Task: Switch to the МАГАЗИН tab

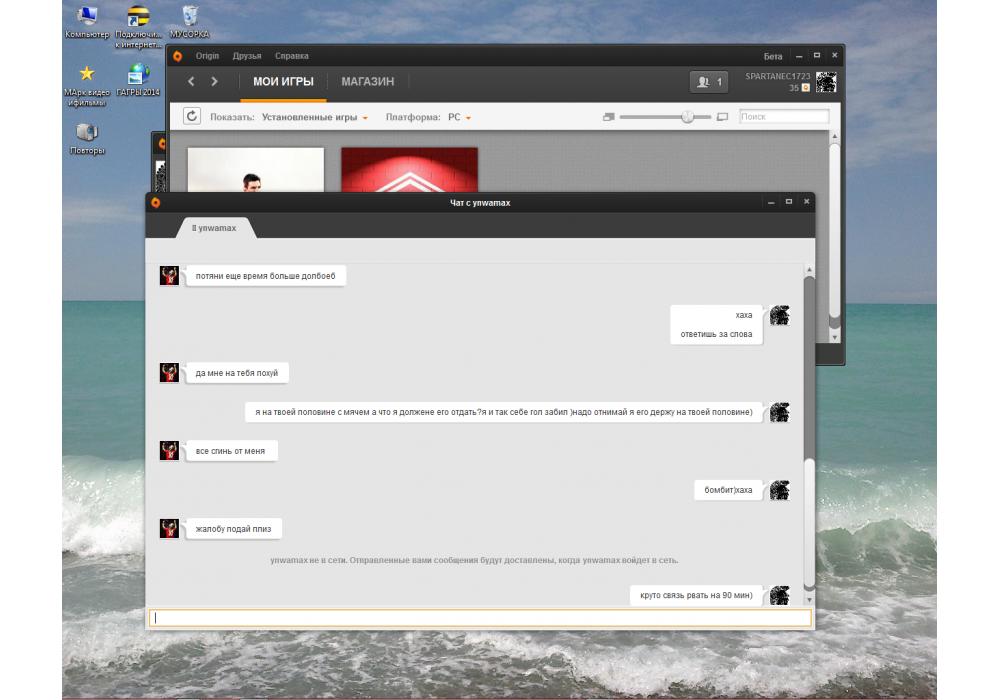Action: click(x=367, y=82)
